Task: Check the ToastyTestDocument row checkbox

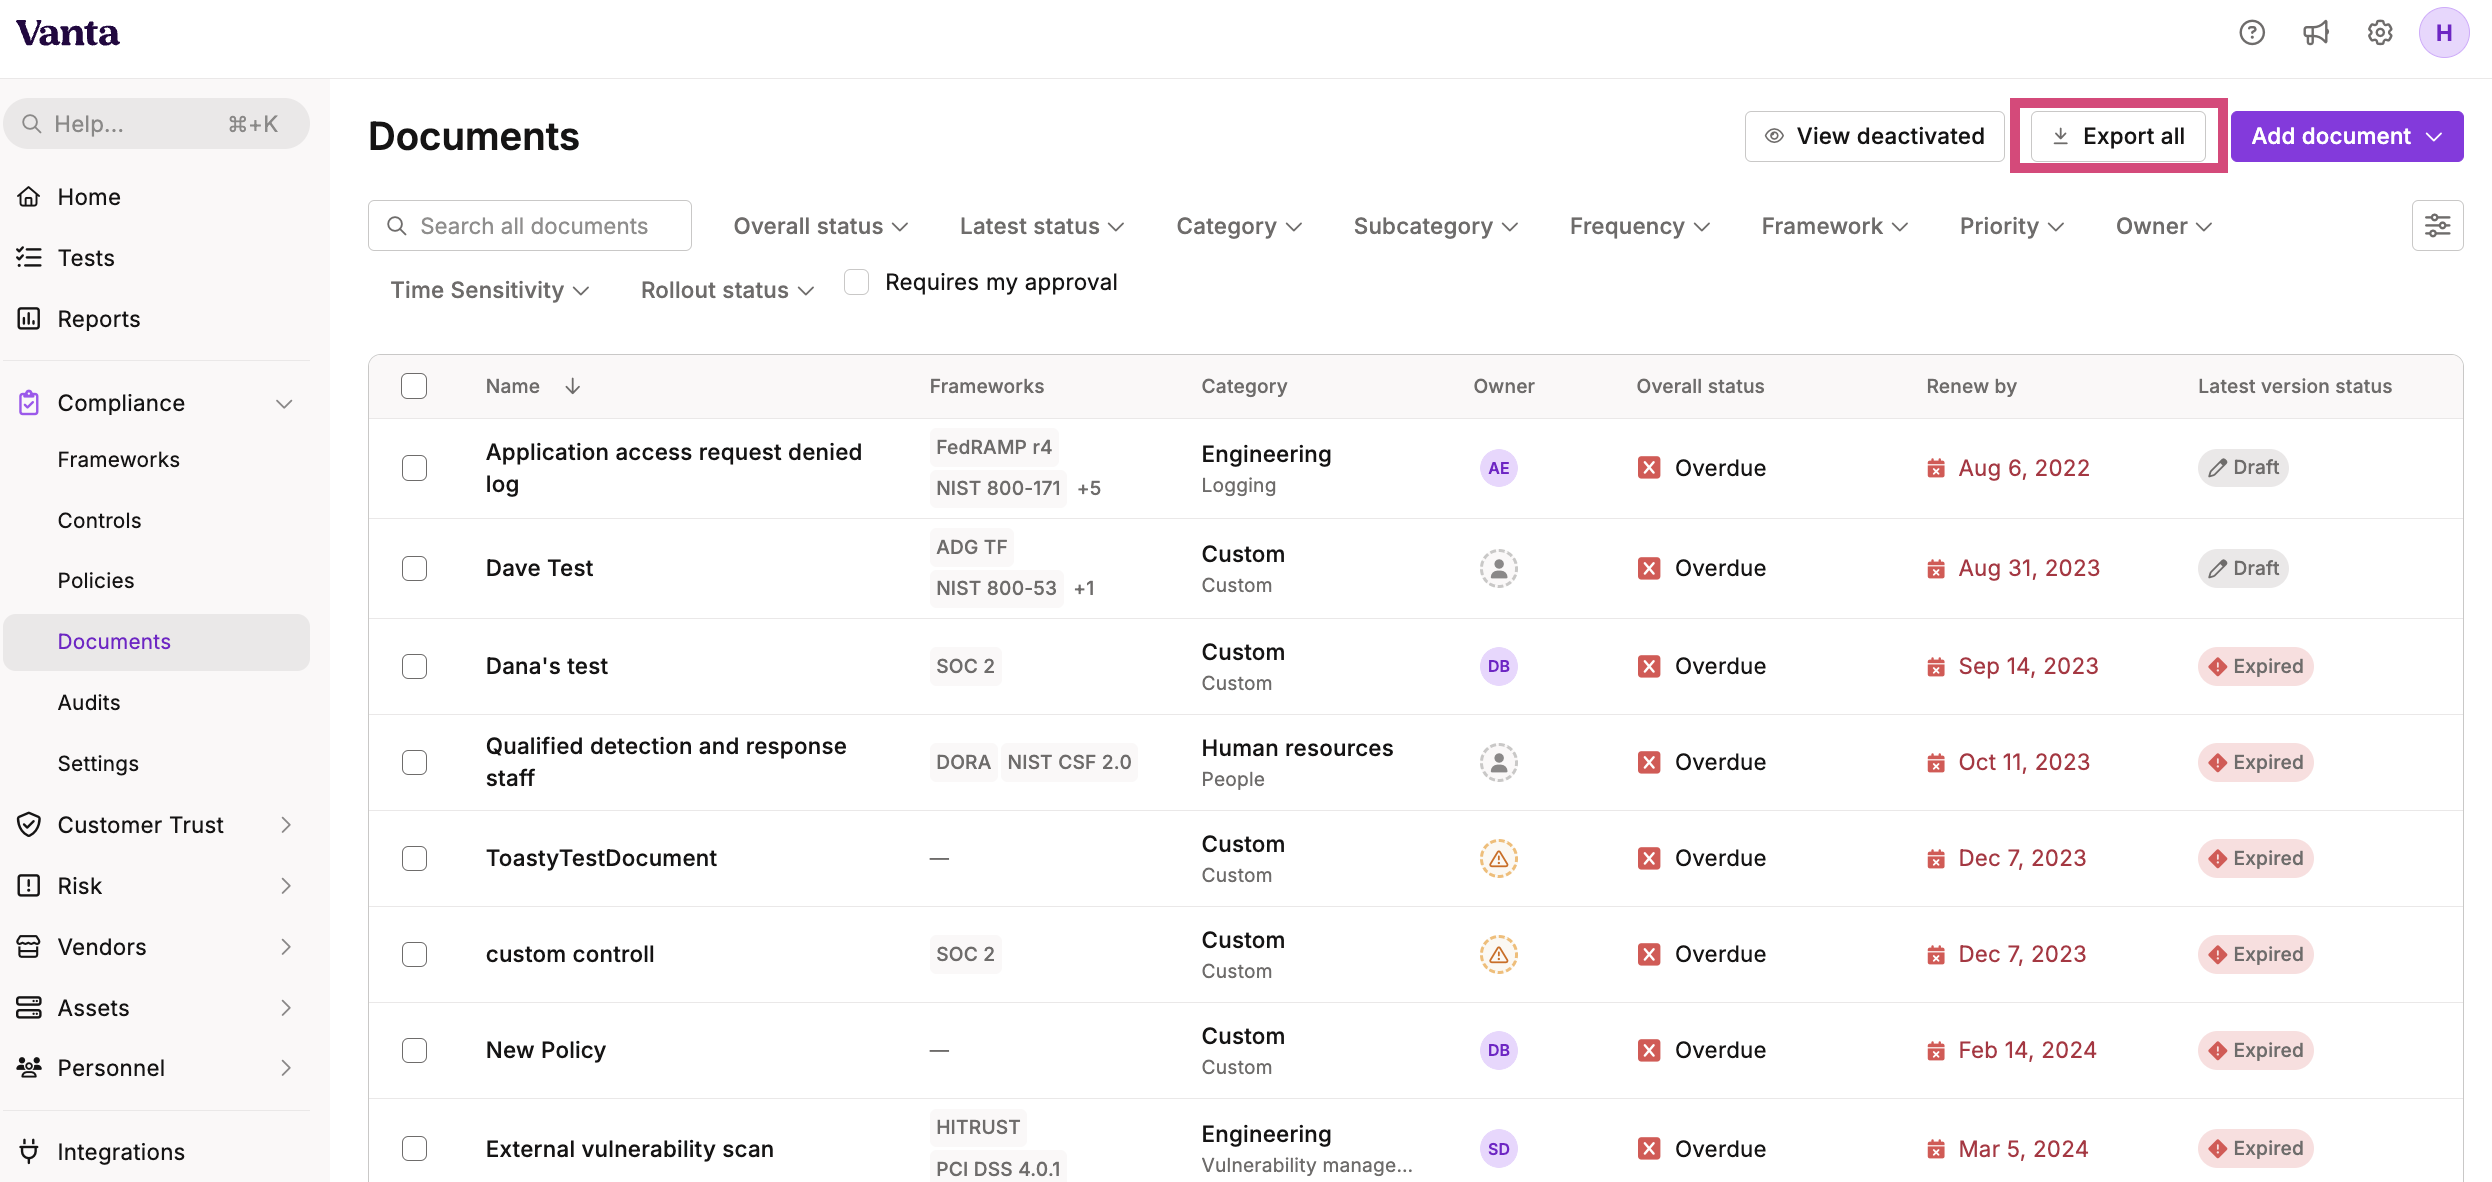Action: (x=414, y=858)
